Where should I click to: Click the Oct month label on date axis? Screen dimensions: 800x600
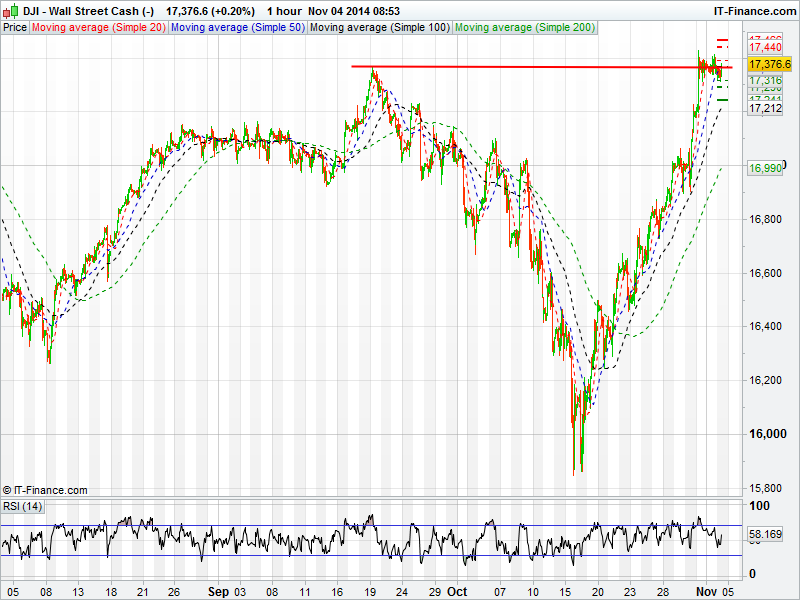click(x=457, y=592)
